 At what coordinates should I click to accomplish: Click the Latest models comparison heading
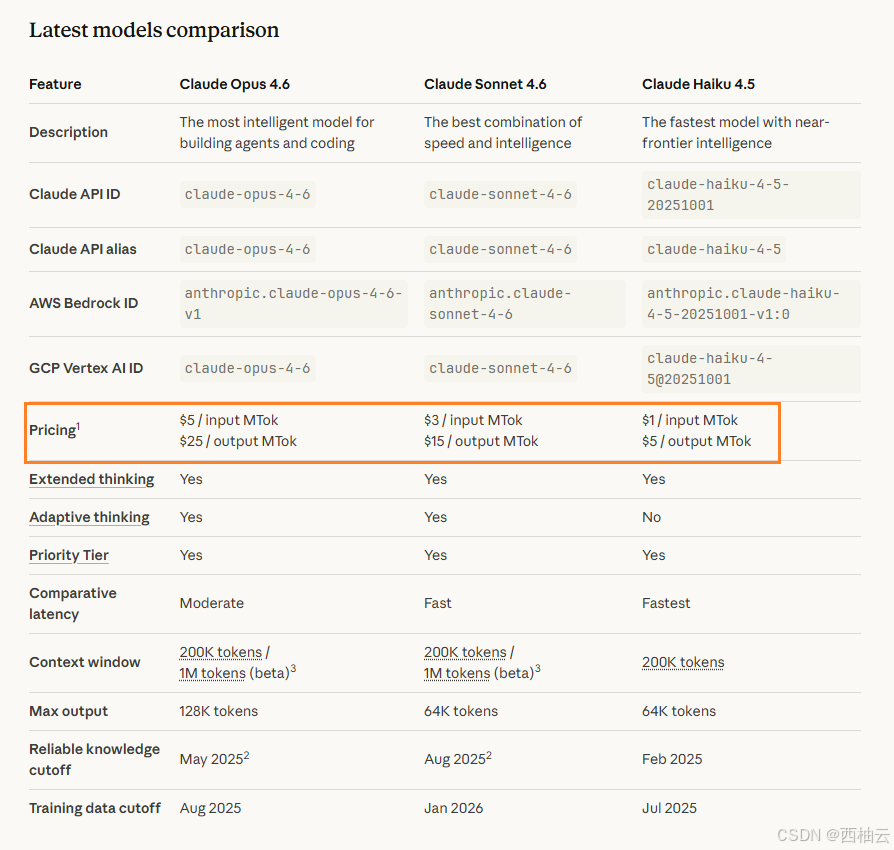tap(154, 30)
